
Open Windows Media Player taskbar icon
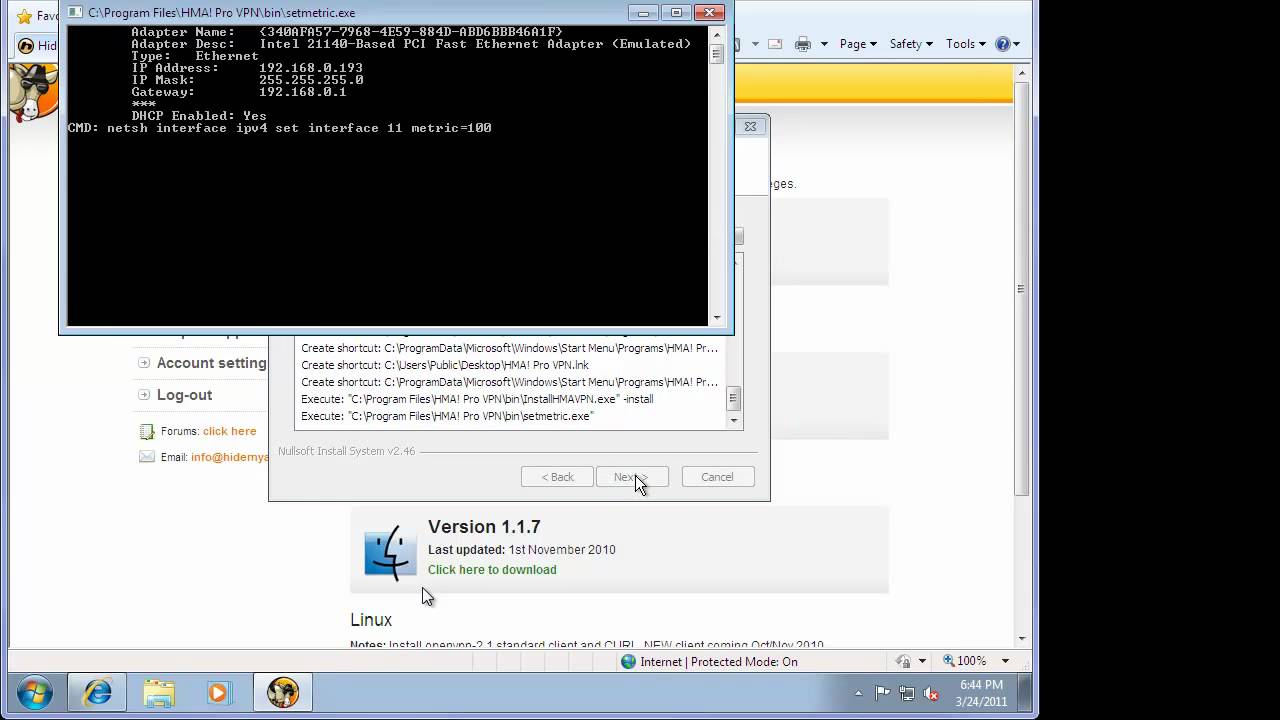click(x=219, y=693)
